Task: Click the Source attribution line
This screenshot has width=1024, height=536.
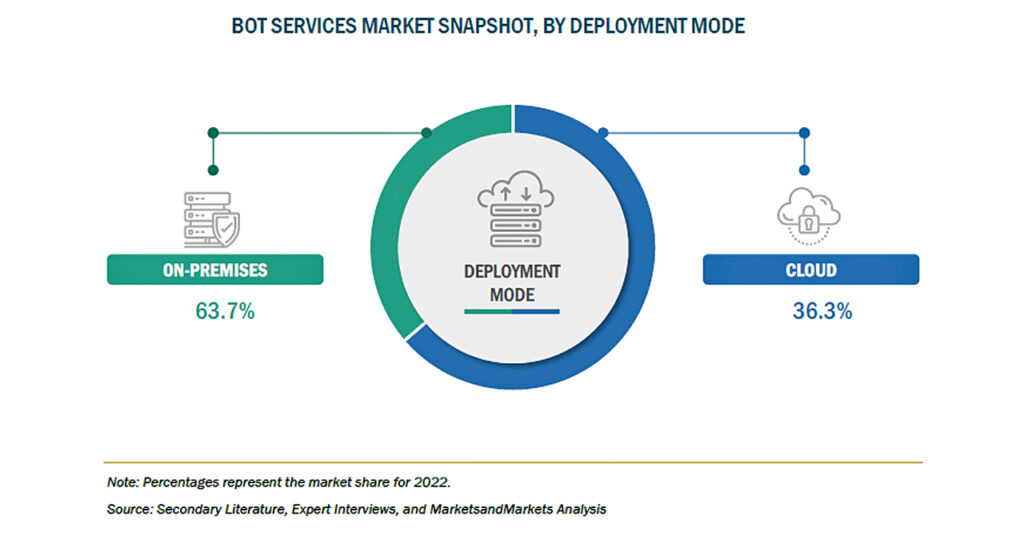Action: click(x=357, y=509)
